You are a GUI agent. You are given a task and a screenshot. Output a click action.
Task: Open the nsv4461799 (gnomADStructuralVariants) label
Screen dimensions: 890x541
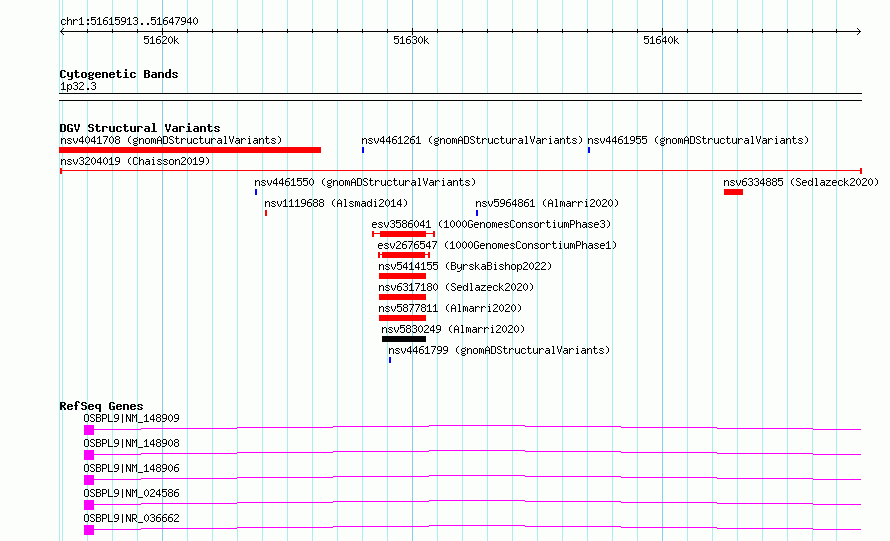[x=499, y=350]
